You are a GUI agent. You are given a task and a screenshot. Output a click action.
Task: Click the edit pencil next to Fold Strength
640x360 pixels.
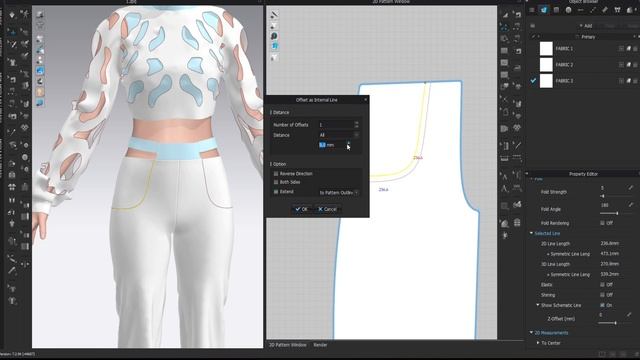coord(631,188)
